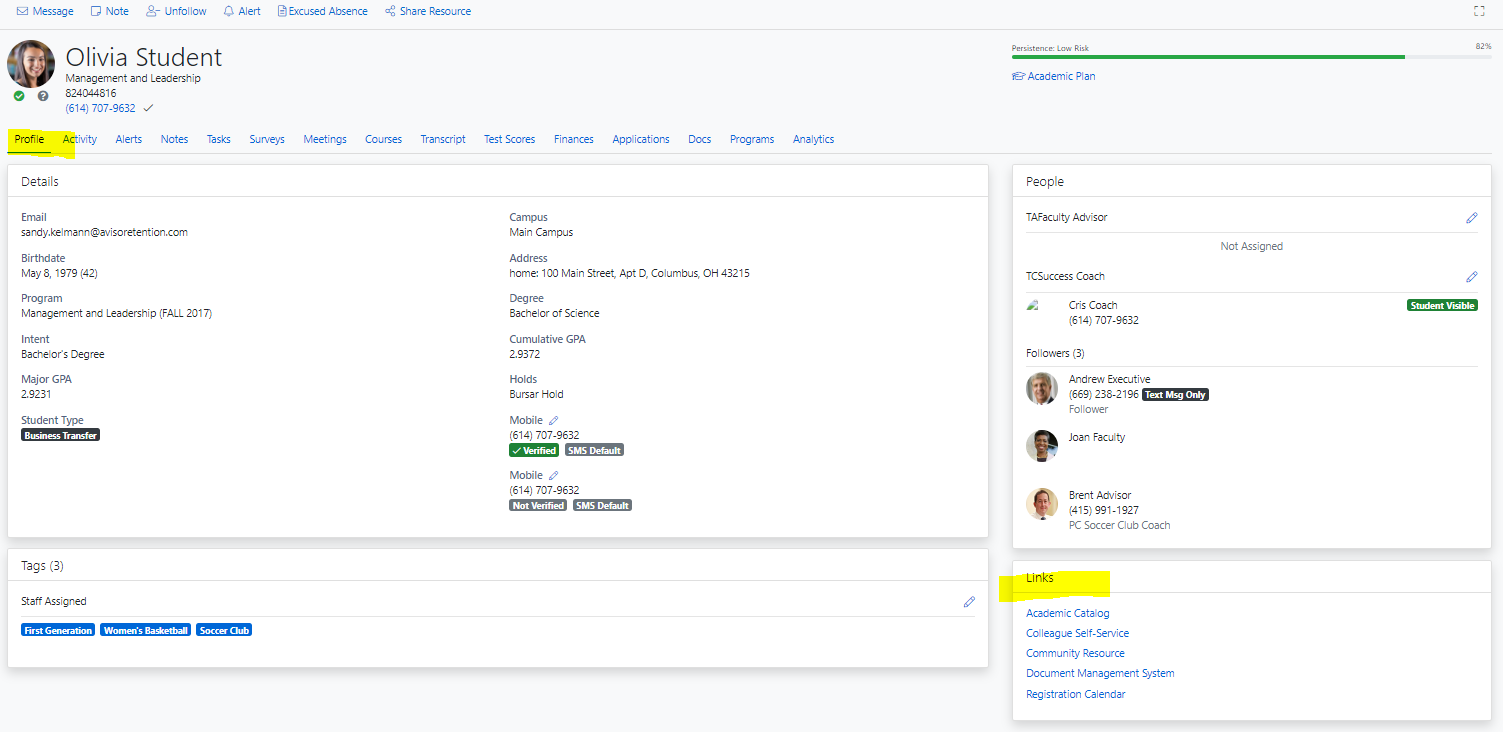The image size is (1503, 732).
Task: View the Transcript tab
Action: 443,139
